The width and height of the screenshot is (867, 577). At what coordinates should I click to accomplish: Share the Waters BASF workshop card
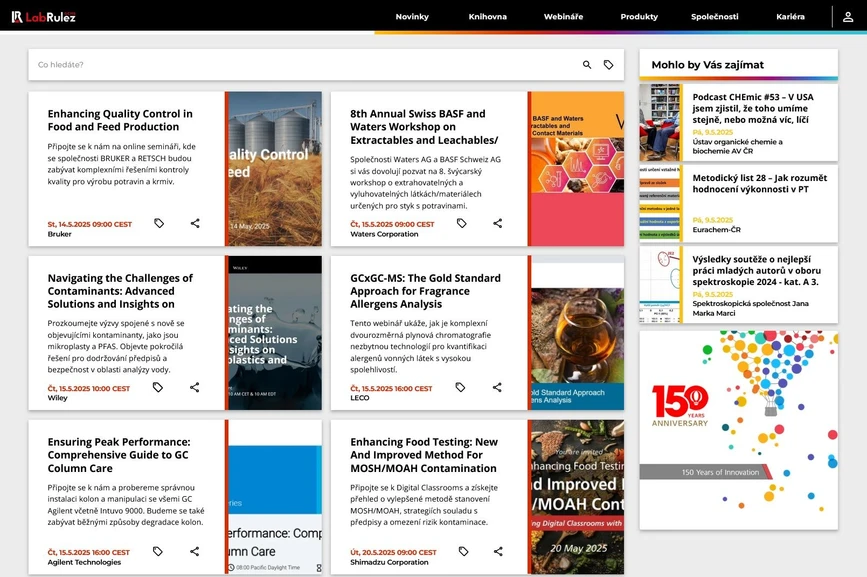(x=497, y=224)
